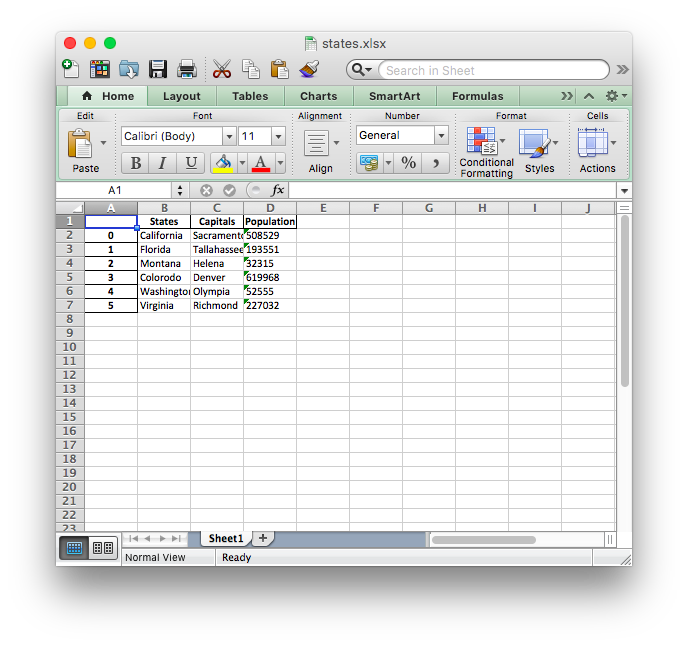Click the red font color swatch
Viewport: 688px width, 646px height.
261,163
